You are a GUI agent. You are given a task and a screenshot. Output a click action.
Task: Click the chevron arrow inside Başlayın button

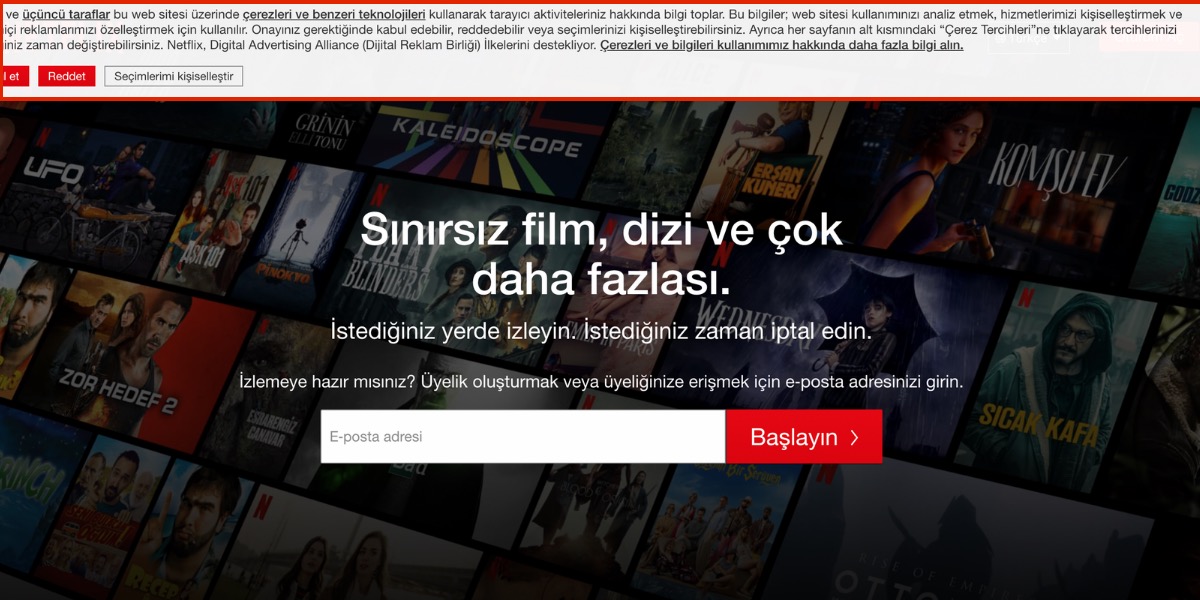click(x=854, y=437)
